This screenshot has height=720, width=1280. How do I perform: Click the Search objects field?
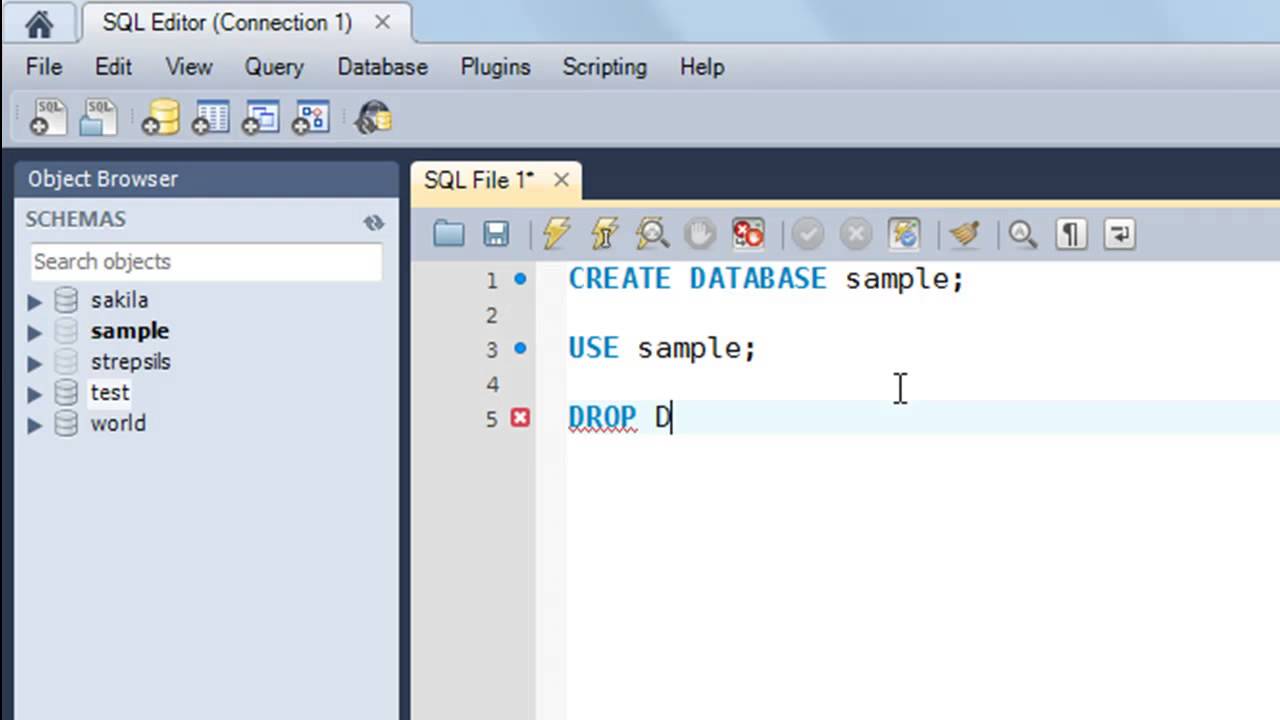click(206, 262)
